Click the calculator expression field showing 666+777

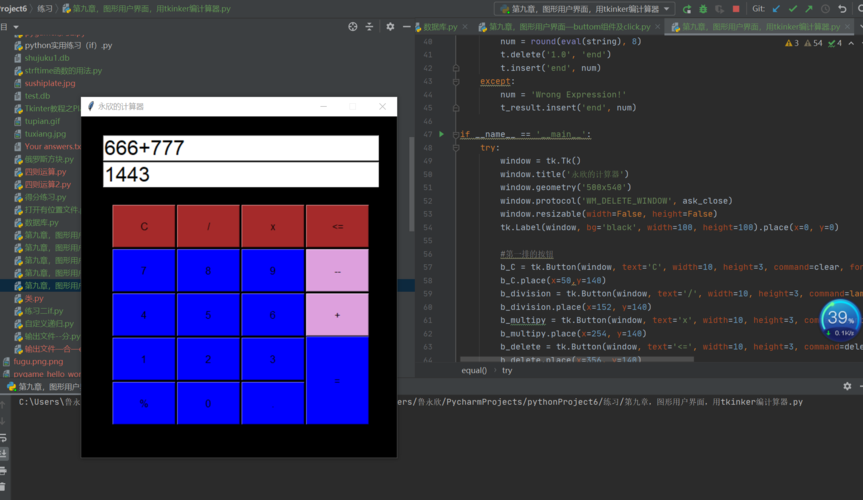241,148
